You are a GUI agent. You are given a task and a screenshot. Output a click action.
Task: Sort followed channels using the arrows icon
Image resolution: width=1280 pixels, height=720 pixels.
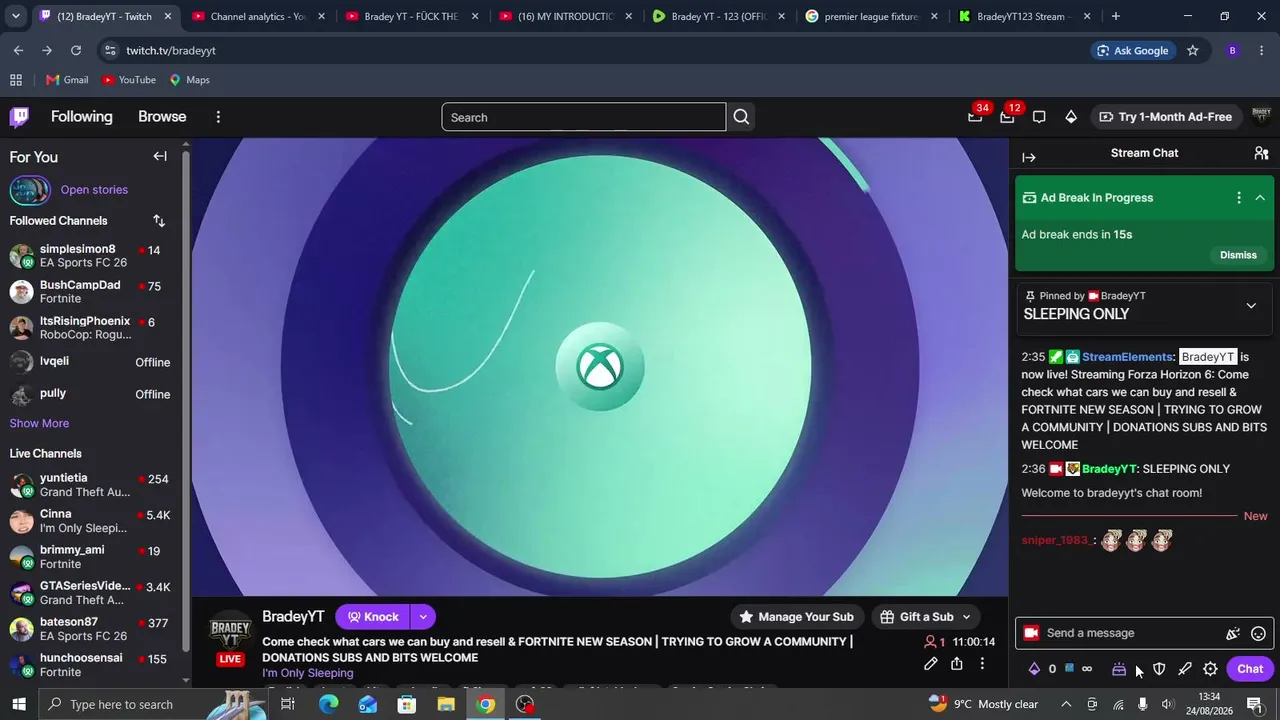tap(159, 221)
